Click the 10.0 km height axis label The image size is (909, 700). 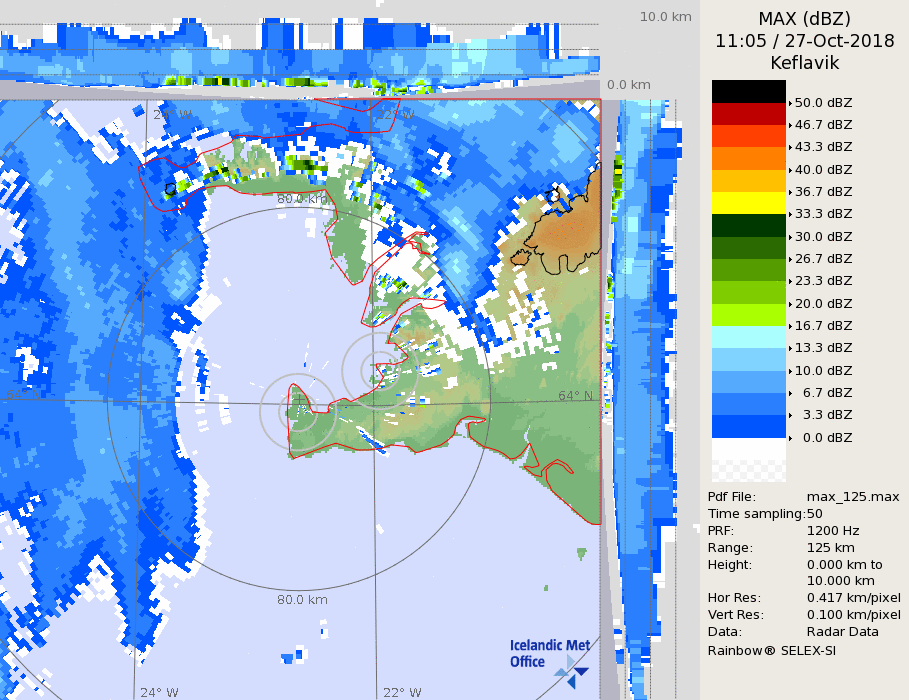coord(665,17)
